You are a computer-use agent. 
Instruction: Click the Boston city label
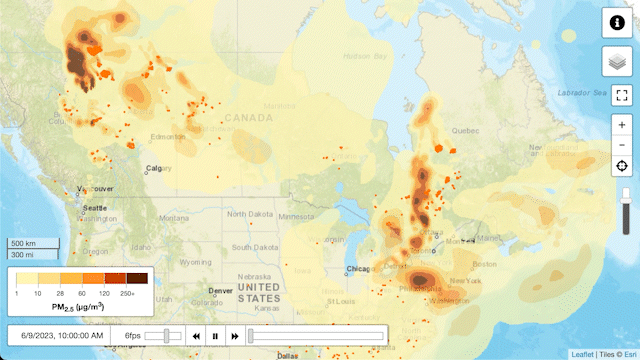[484, 264]
